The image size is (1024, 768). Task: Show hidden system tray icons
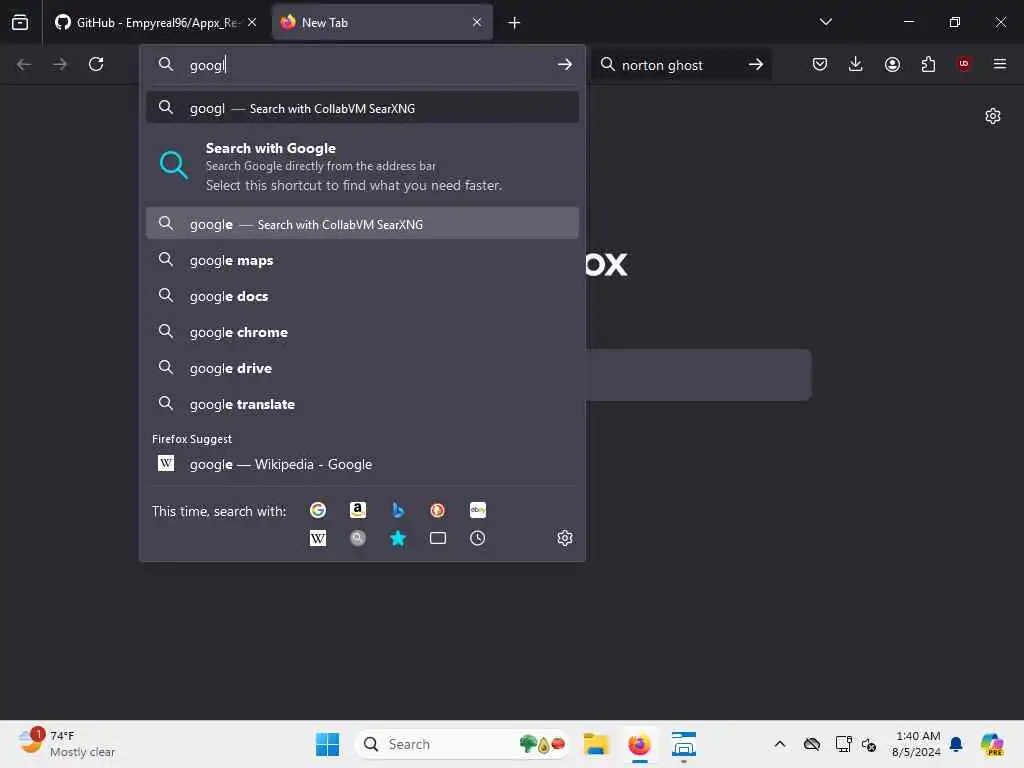780,744
